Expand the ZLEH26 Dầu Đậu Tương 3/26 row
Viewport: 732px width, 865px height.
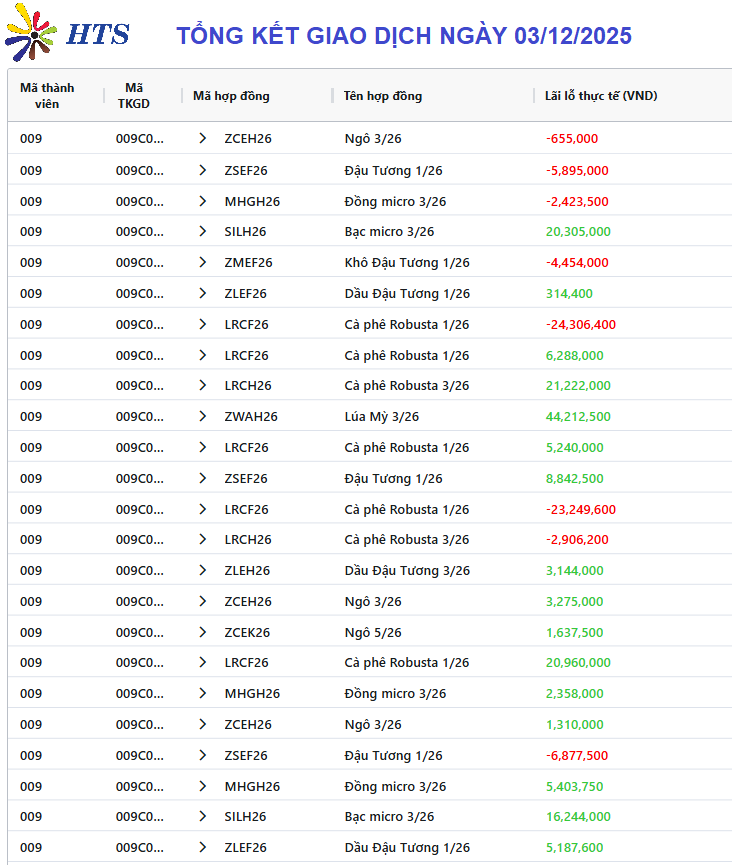click(x=203, y=570)
